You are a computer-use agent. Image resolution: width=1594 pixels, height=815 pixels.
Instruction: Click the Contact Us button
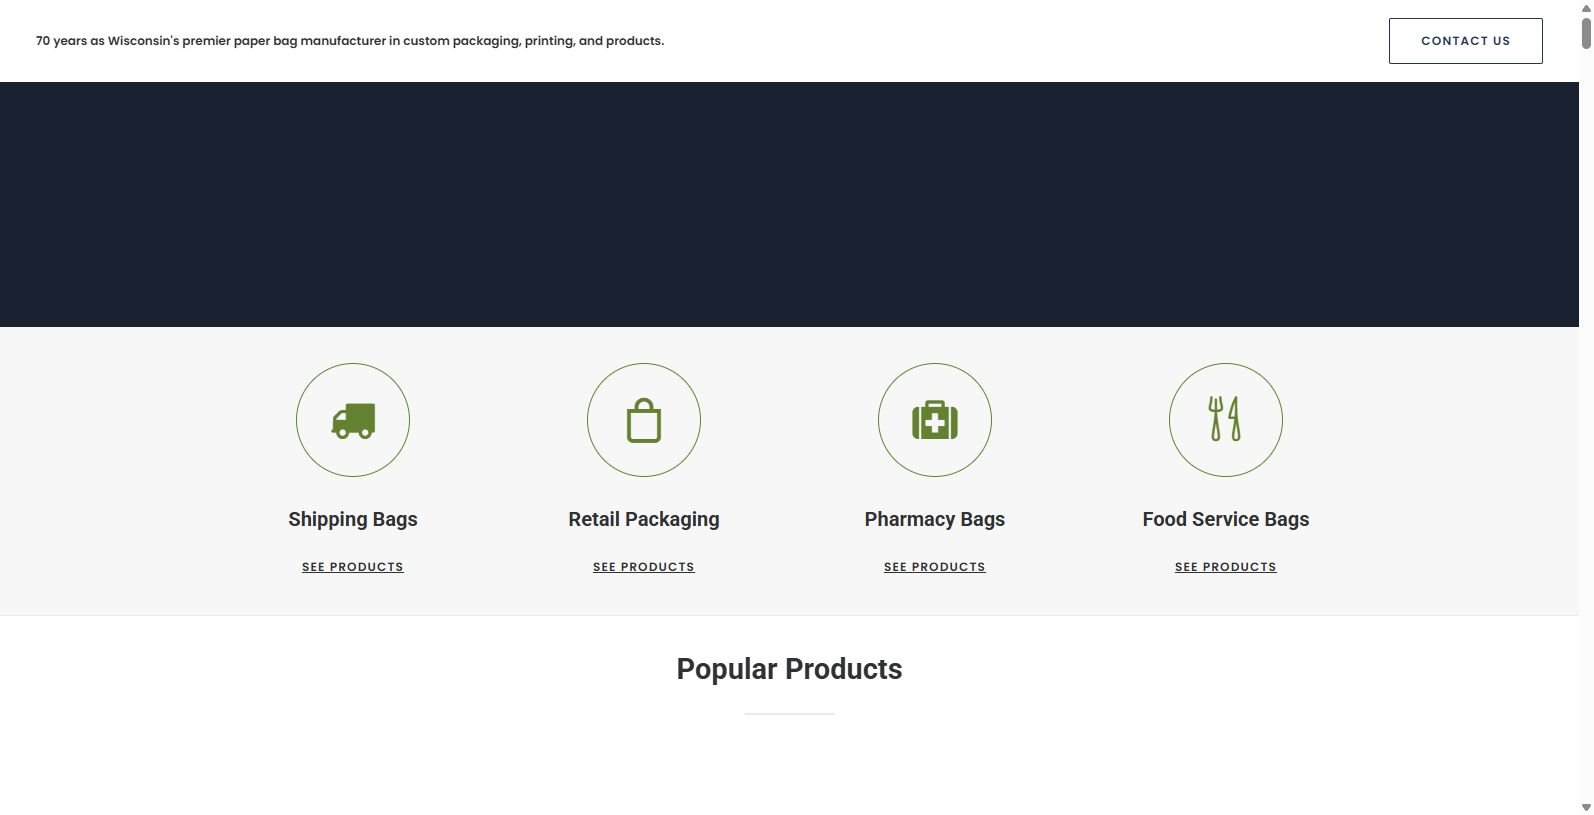pyautogui.click(x=1465, y=41)
